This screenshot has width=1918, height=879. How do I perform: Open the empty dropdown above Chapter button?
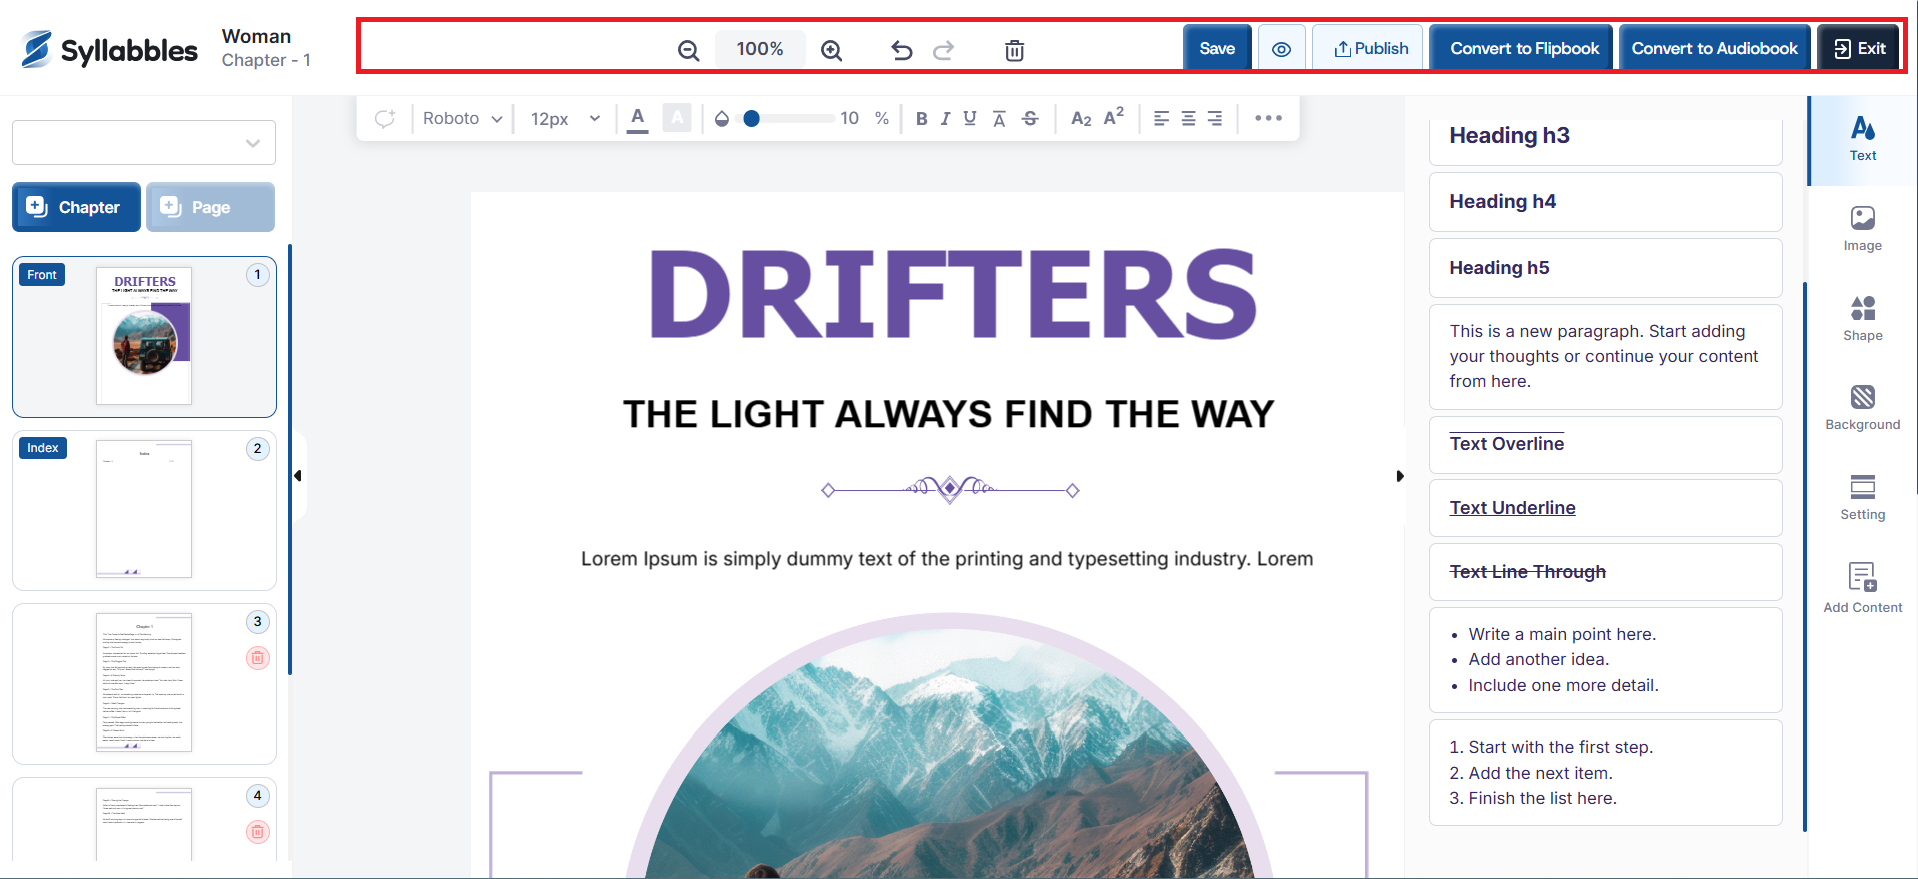[144, 143]
